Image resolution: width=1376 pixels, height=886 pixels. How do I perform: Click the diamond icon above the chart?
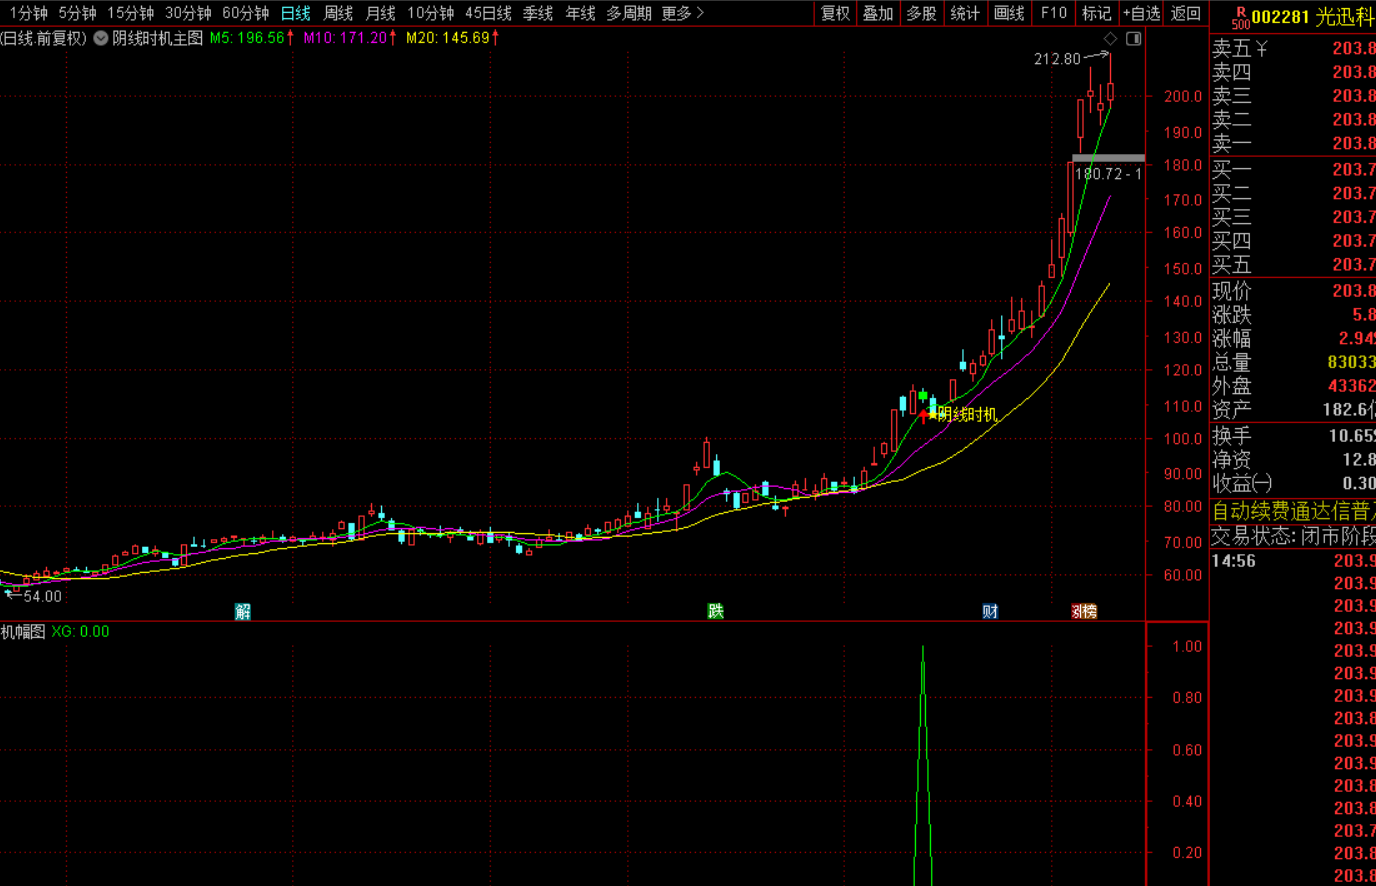coord(1110,38)
